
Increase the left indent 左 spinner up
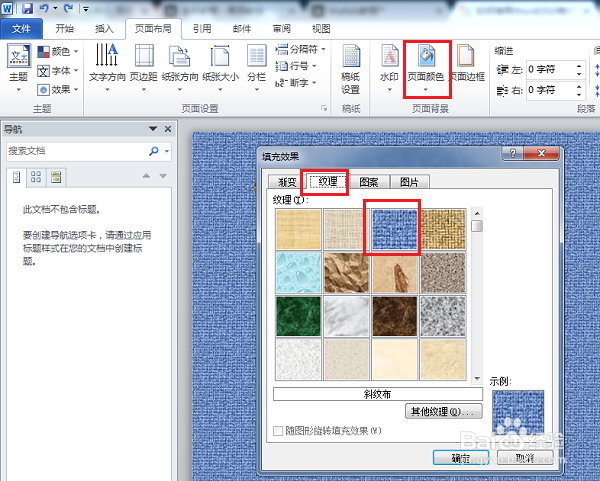579,66
